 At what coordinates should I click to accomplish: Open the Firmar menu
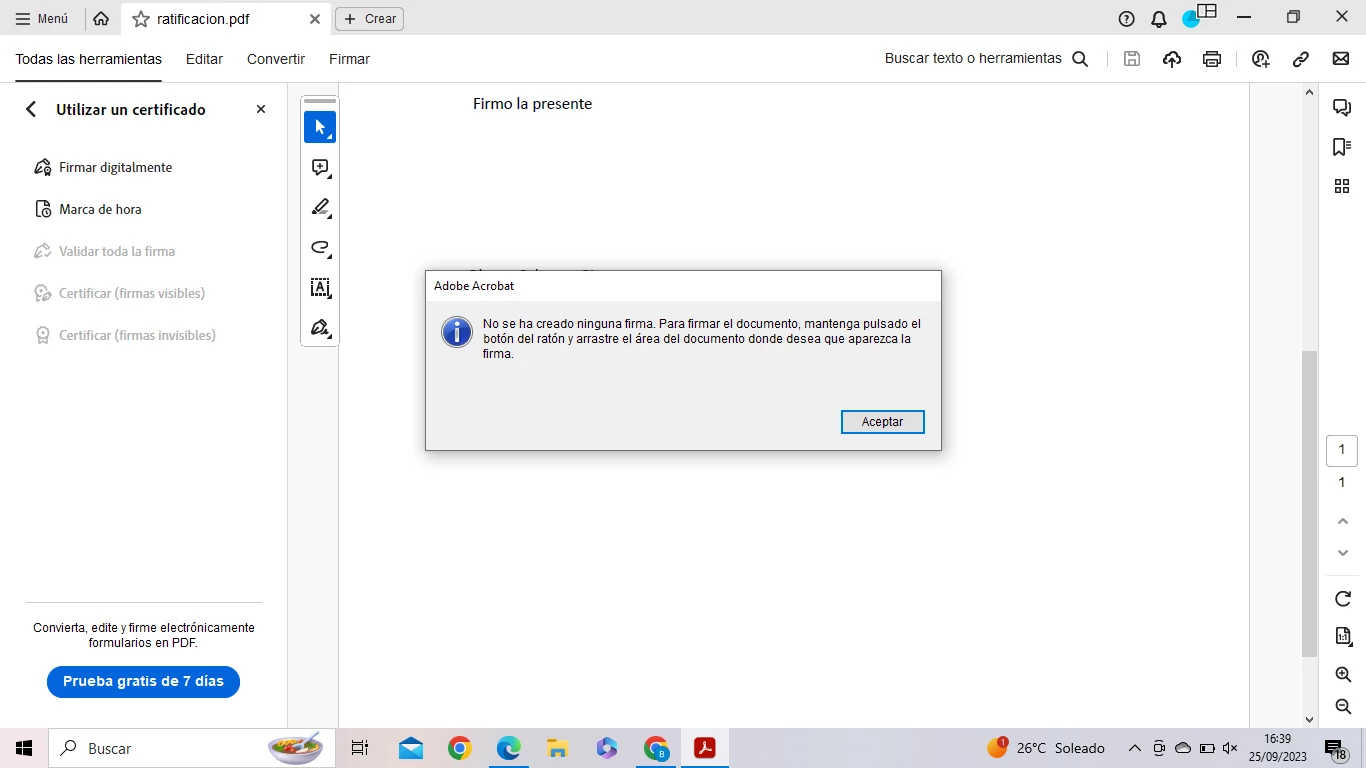pos(349,59)
